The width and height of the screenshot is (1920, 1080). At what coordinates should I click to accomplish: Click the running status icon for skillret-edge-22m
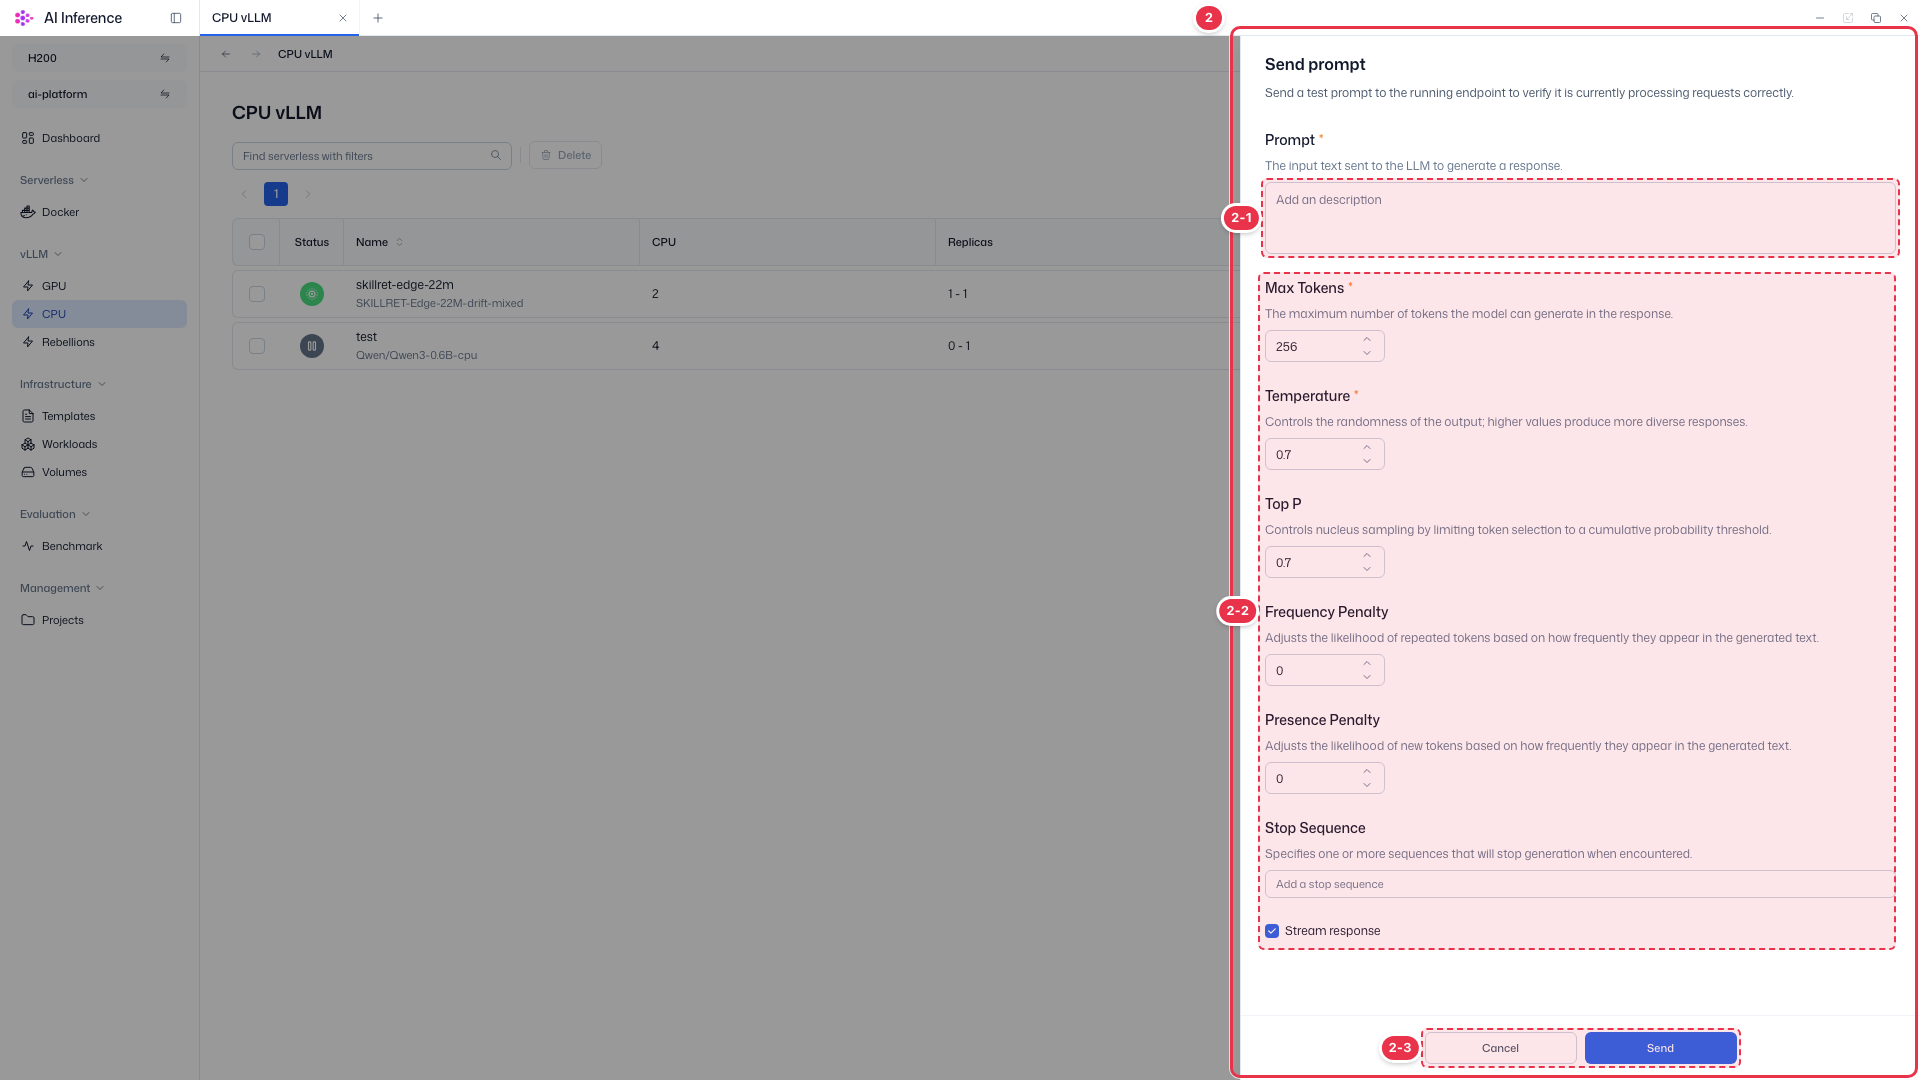312,294
